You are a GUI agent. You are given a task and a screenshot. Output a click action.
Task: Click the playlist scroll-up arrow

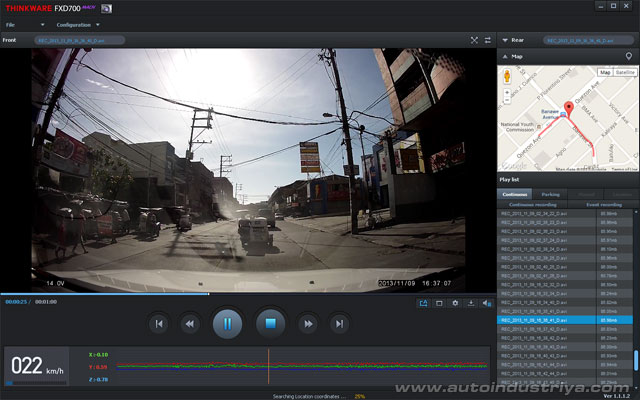(636, 212)
